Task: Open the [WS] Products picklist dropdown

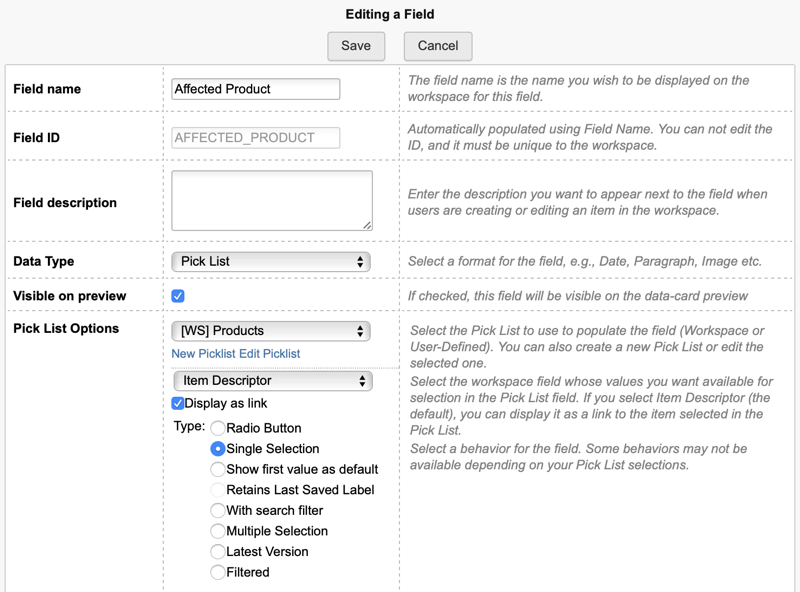Action: 271,331
